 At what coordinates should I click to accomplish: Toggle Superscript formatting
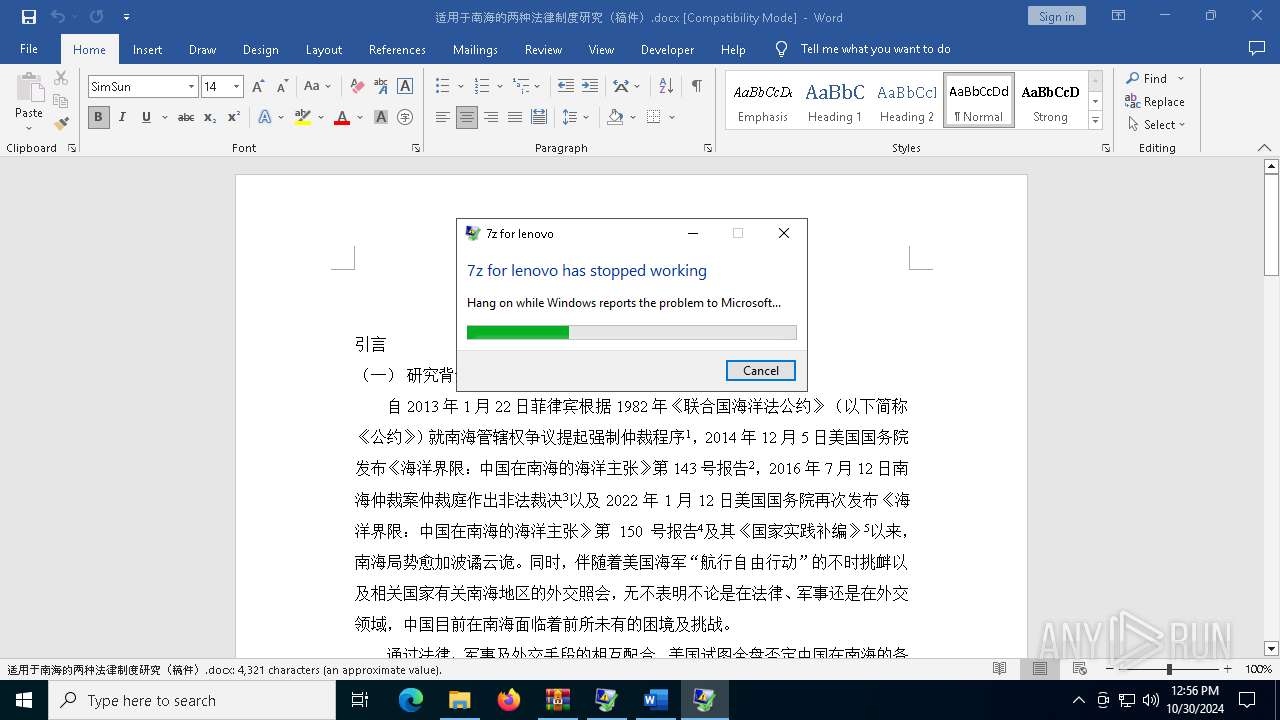click(234, 117)
